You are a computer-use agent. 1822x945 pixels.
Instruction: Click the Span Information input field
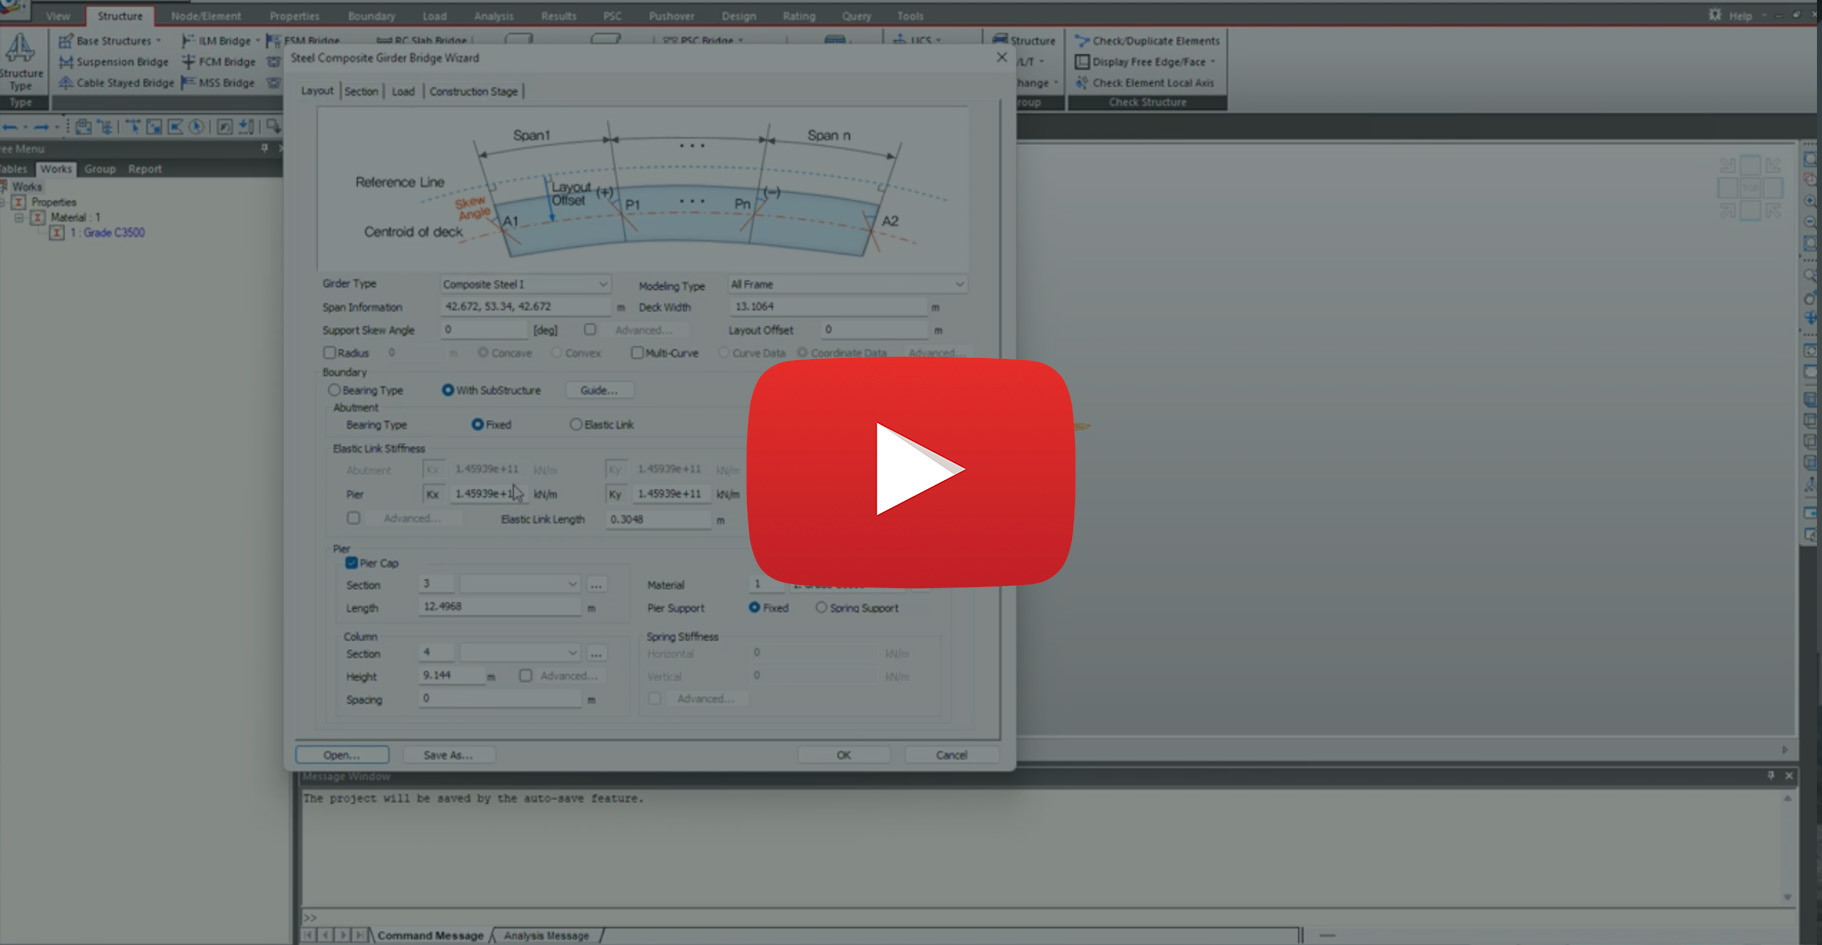point(525,307)
